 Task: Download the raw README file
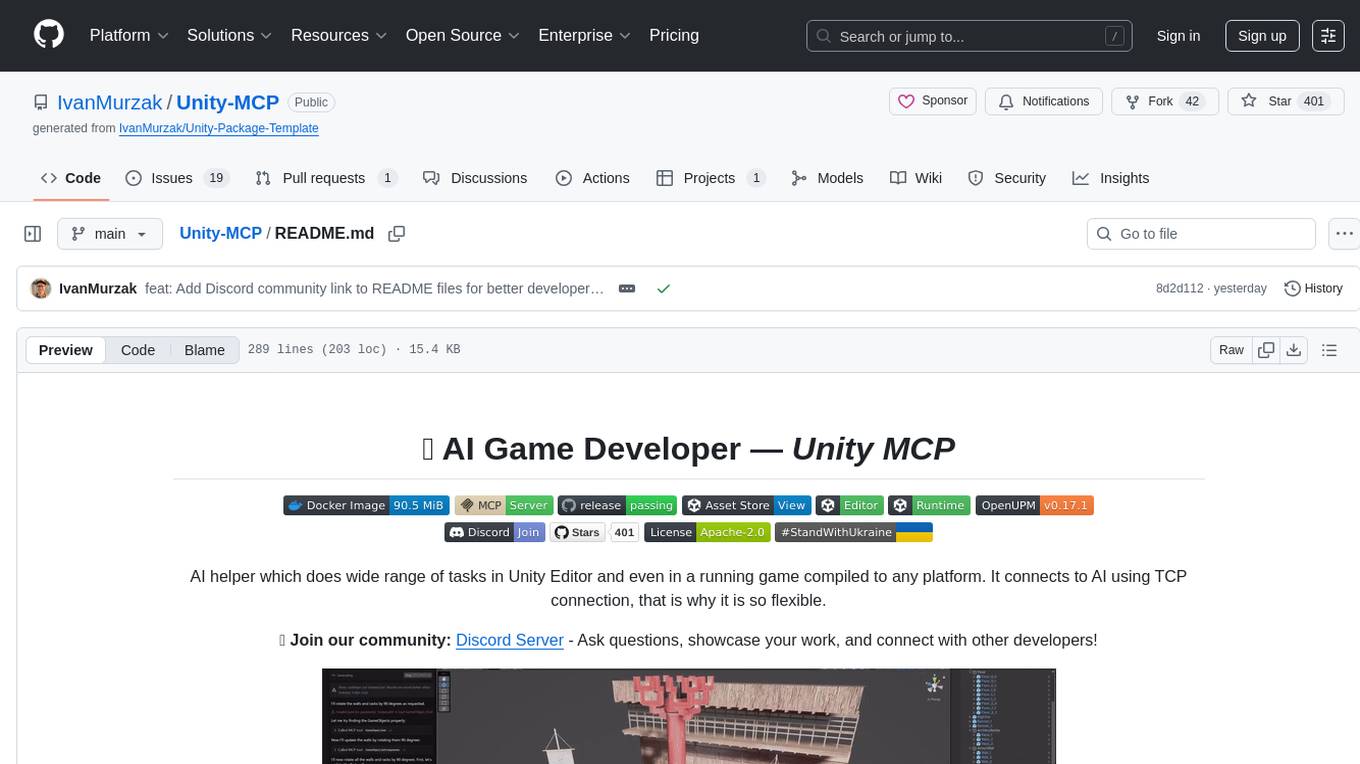click(1294, 350)
